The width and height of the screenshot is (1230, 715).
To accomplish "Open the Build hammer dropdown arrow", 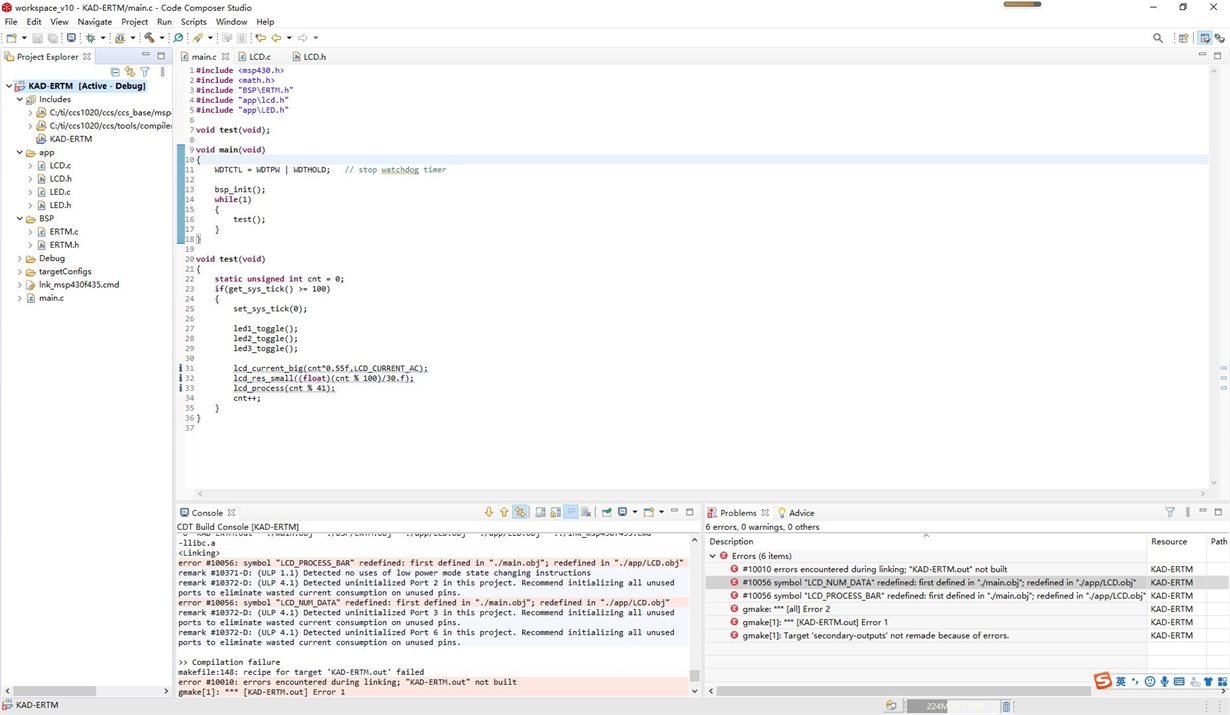I will coord(160,38).
